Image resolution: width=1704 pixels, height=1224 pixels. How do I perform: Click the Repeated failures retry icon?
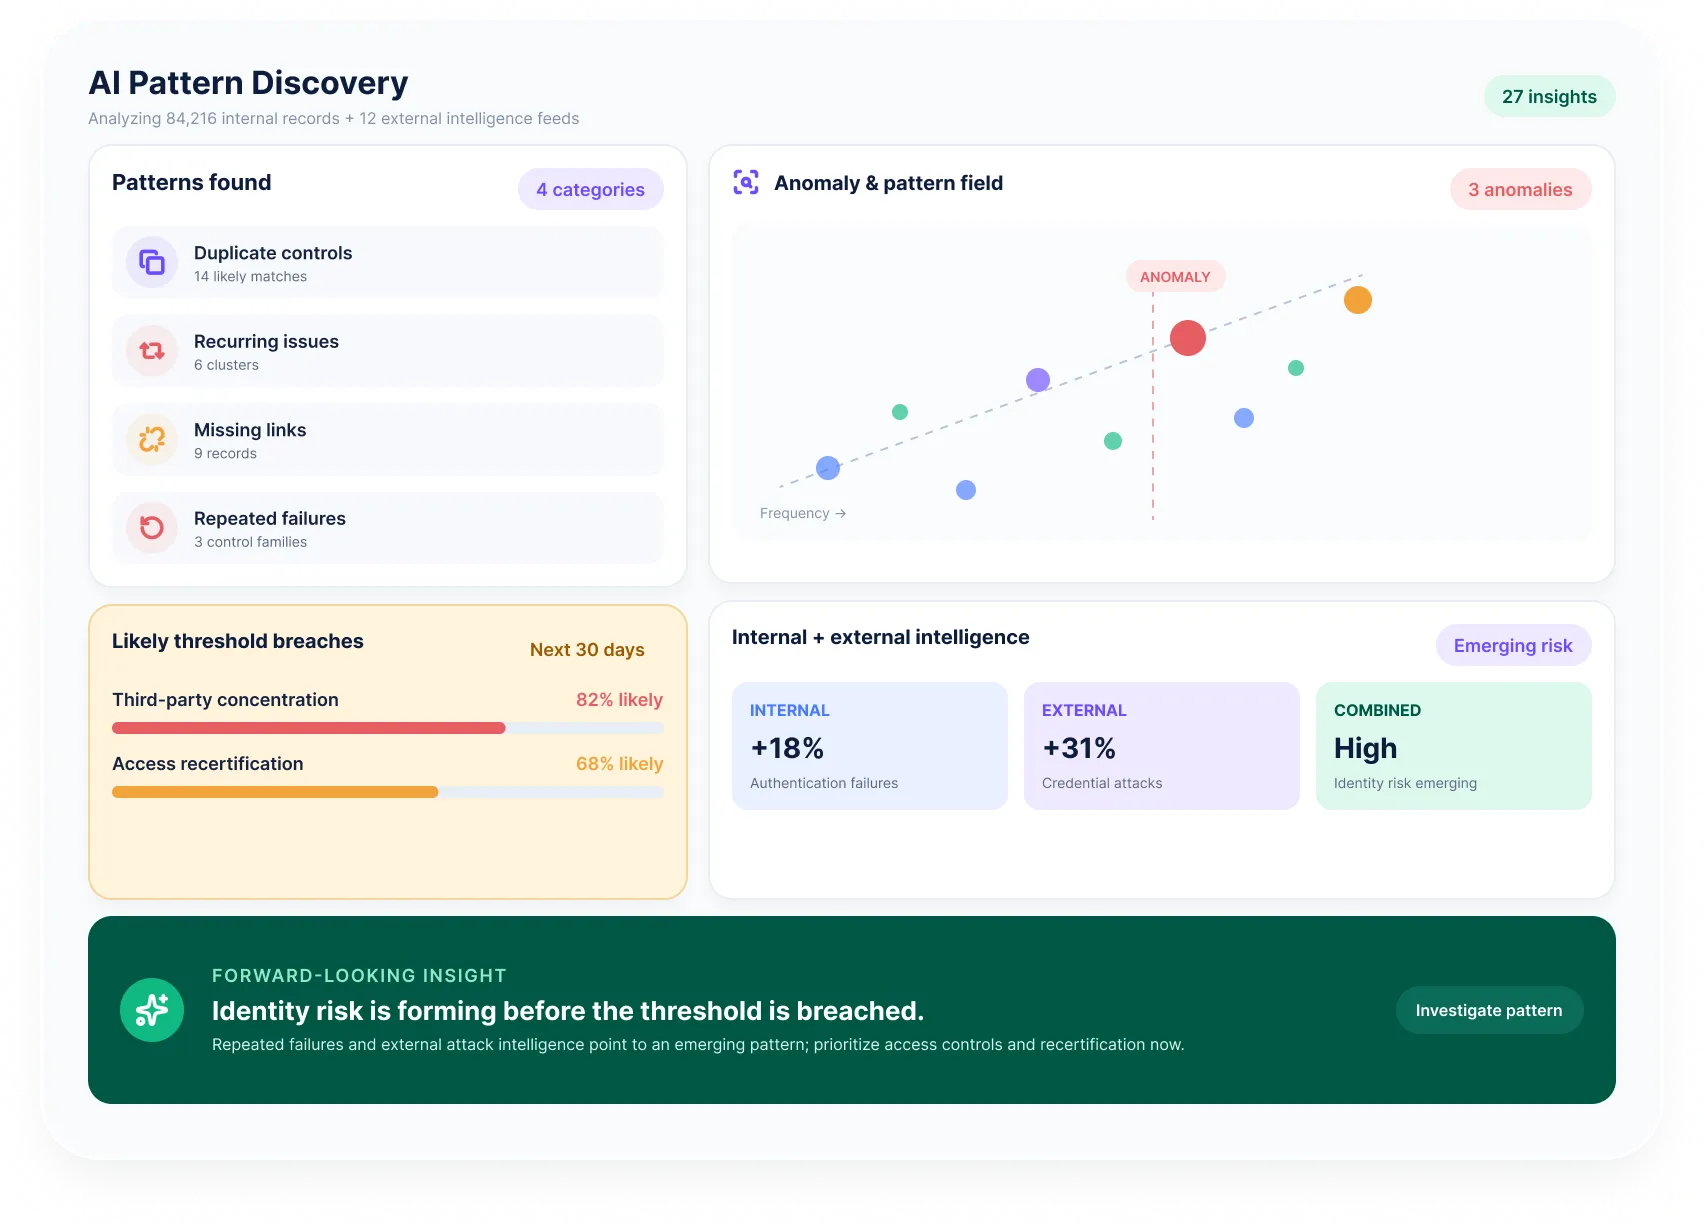point(152,528)
